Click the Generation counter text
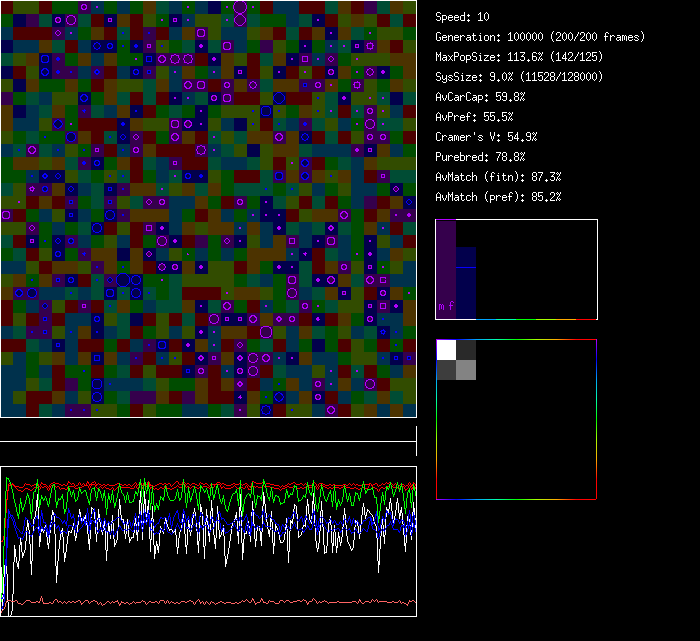Image resolution: width=700 pixels, height=641 pixels. [x=540, y=37]
